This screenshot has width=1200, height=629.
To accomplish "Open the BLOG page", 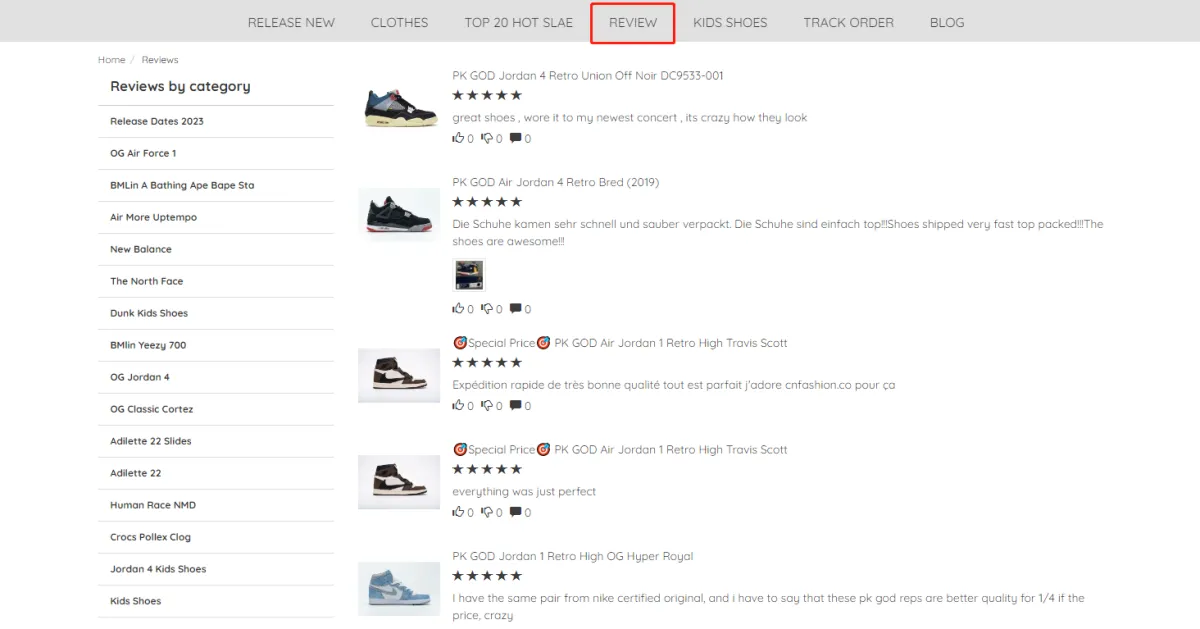I will 947,22.
